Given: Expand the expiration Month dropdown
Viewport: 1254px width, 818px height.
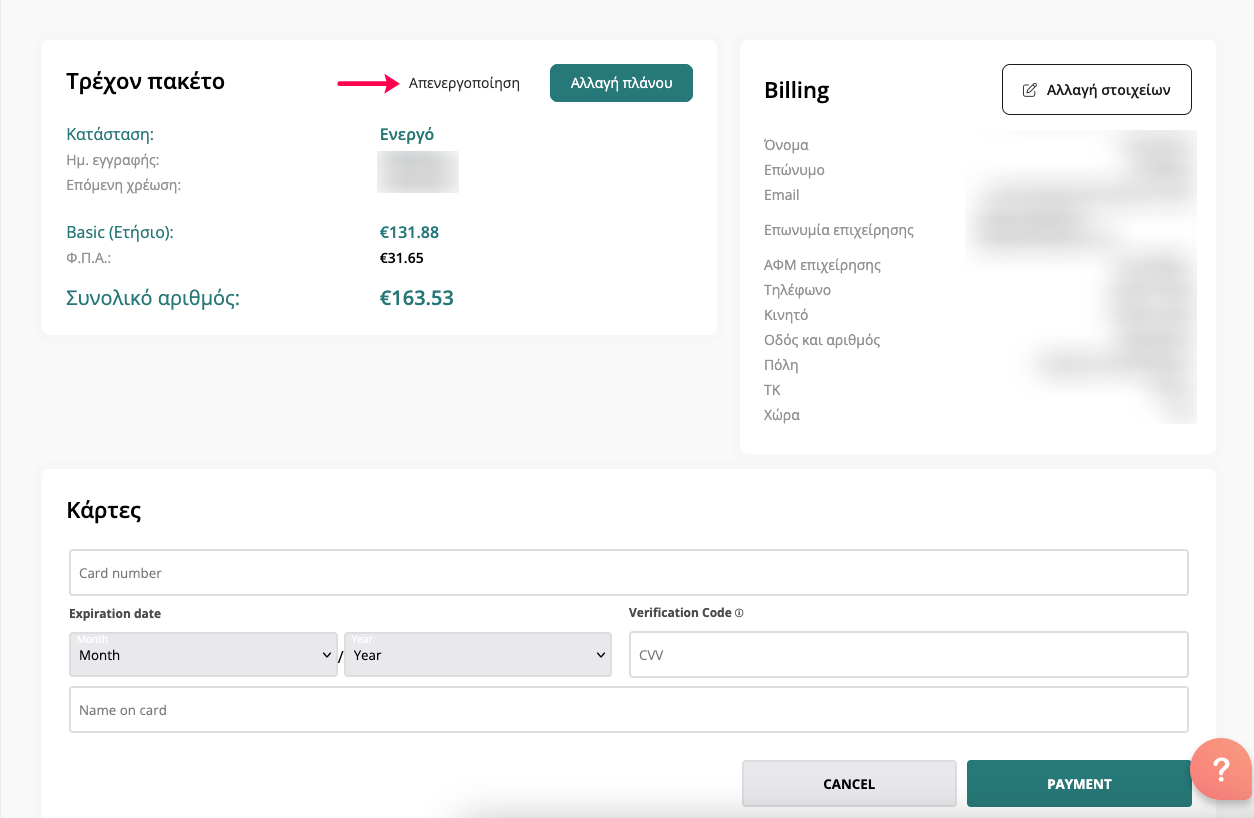Looking at the screenshot, I should point(203,655).
